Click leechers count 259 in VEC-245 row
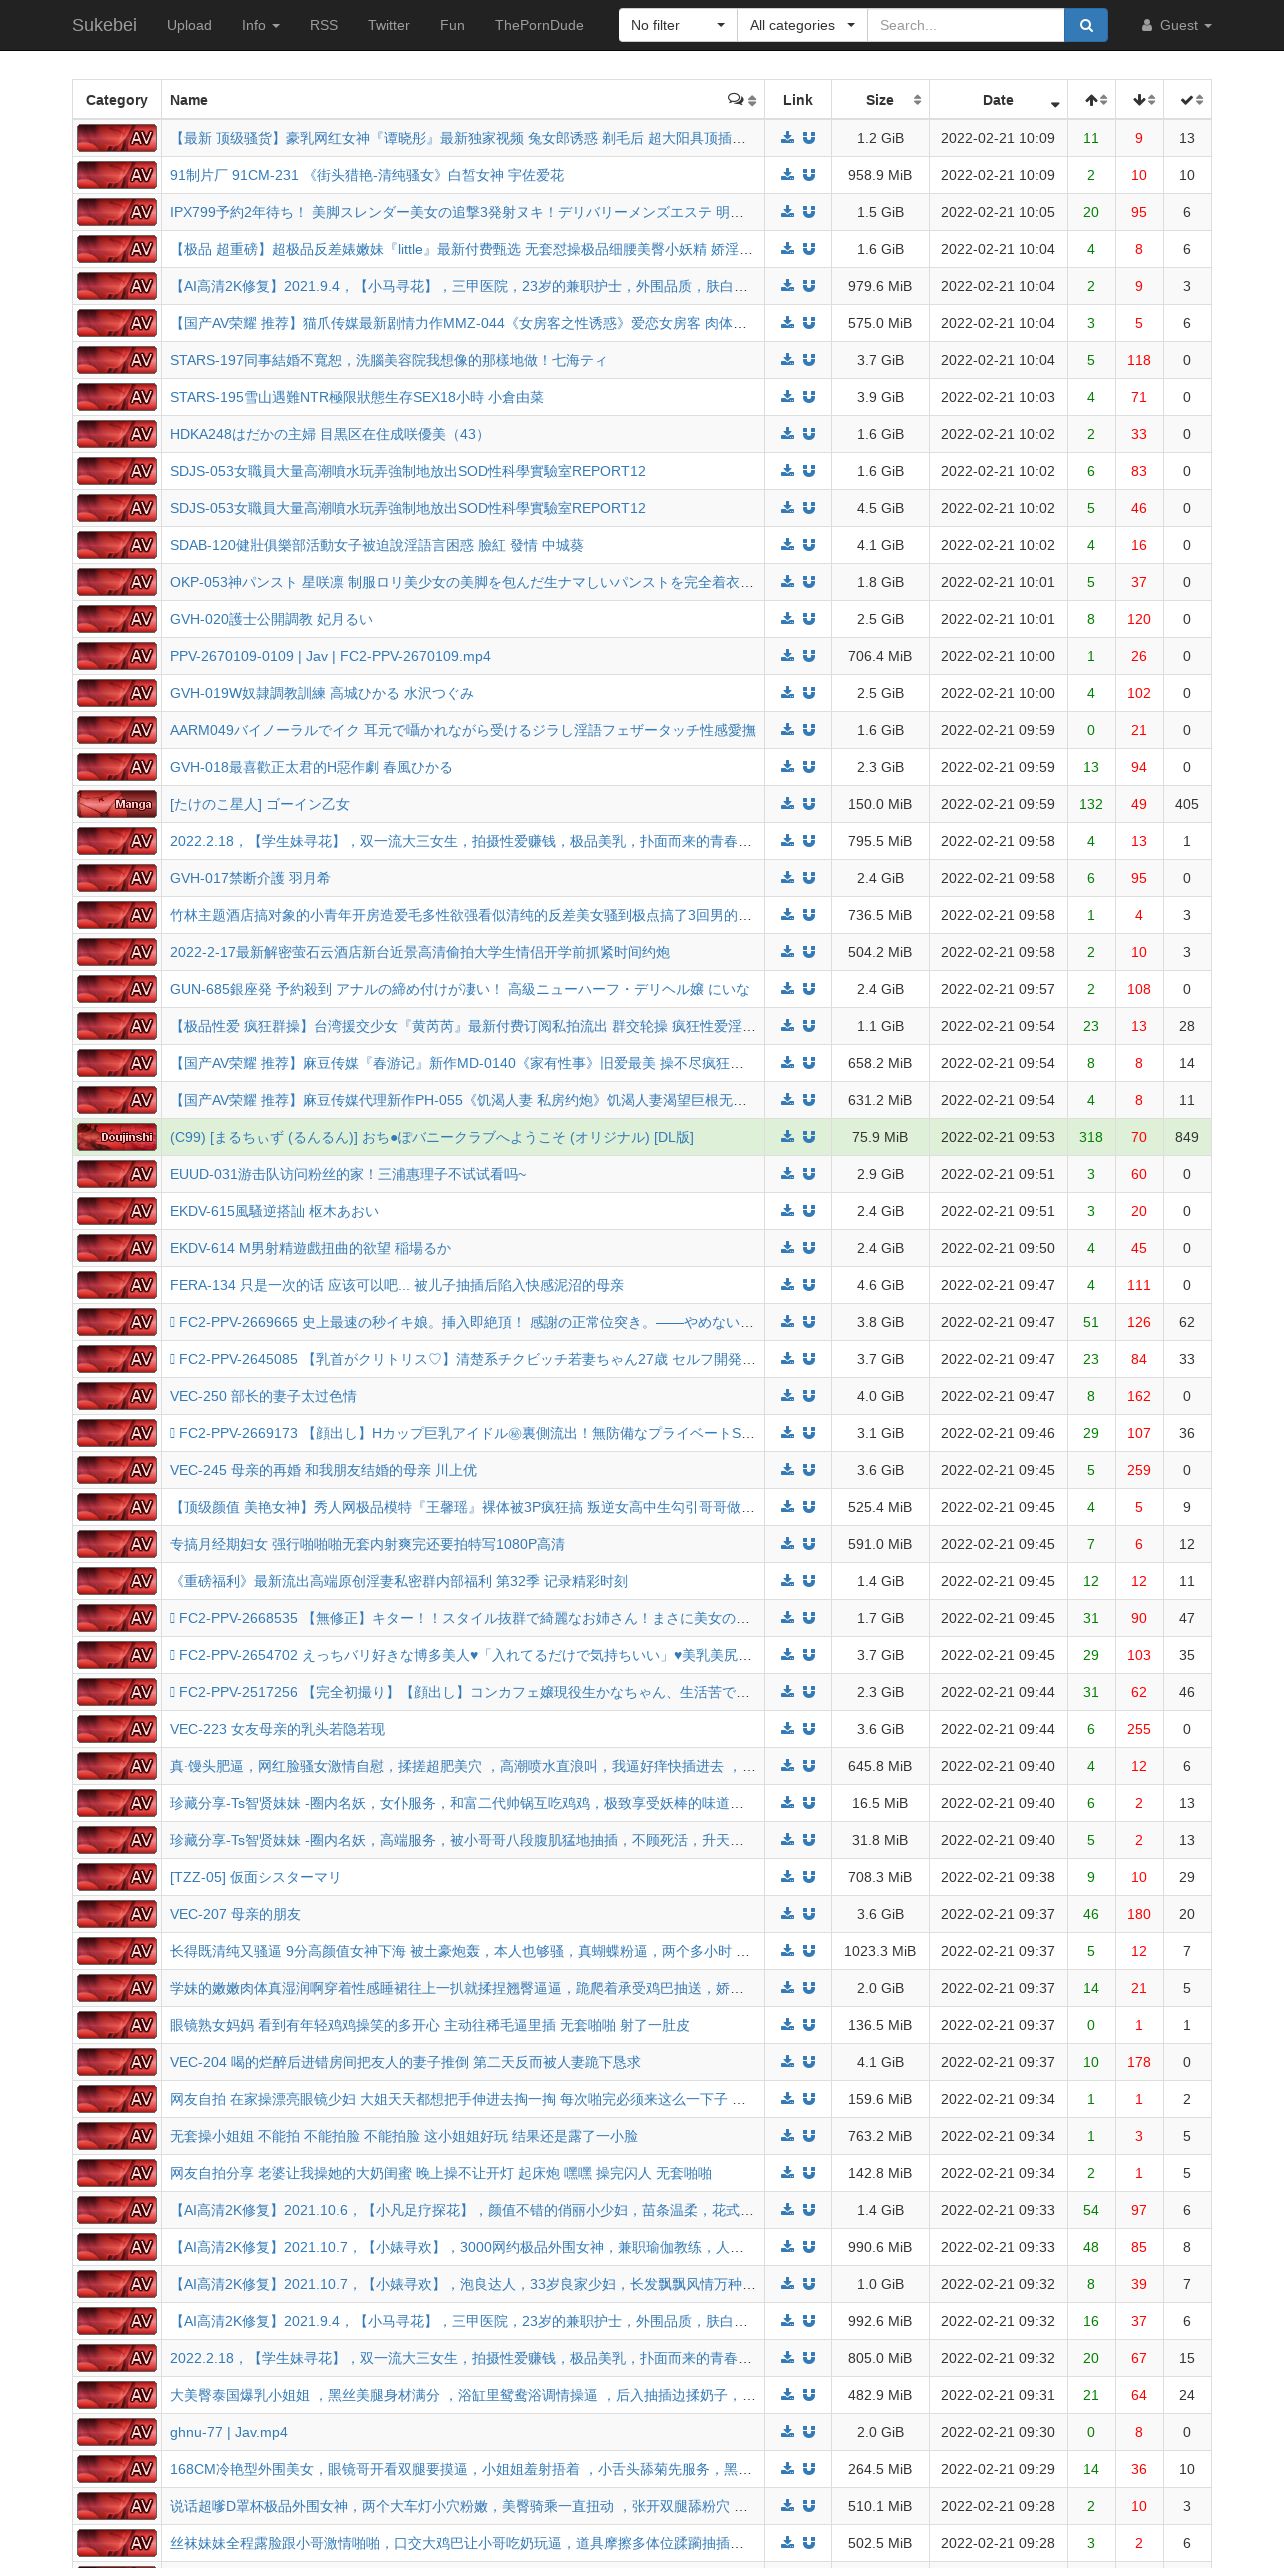The image size is (1284, 2568). click(1139, 1470)
